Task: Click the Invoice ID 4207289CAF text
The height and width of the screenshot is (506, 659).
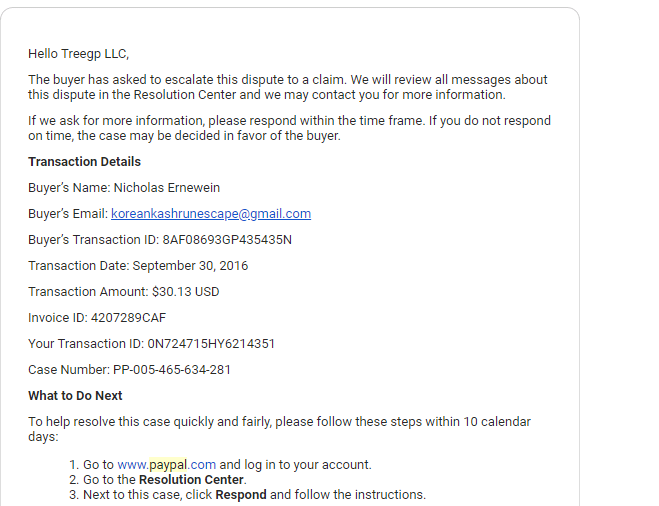Action: click(97, 318)
